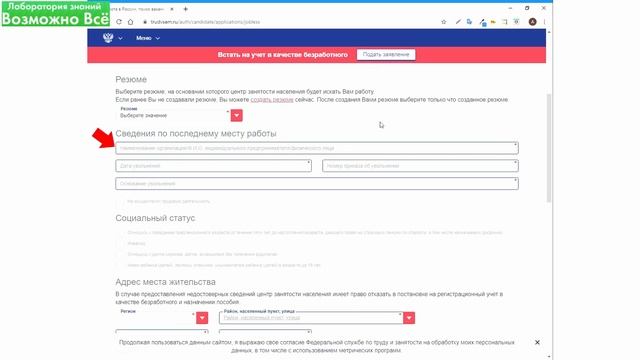Click the 'Адрес места жительства' heading

point(165,282)
